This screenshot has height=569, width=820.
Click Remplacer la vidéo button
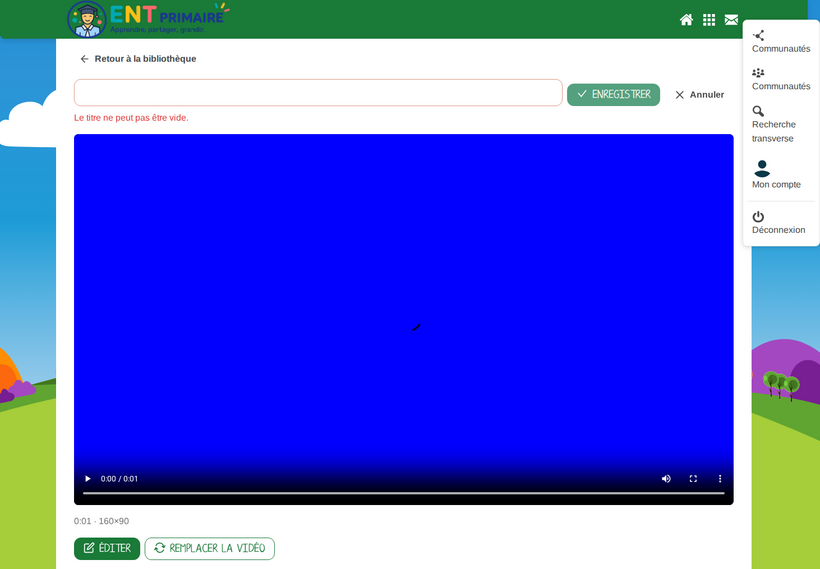[210, 549]
